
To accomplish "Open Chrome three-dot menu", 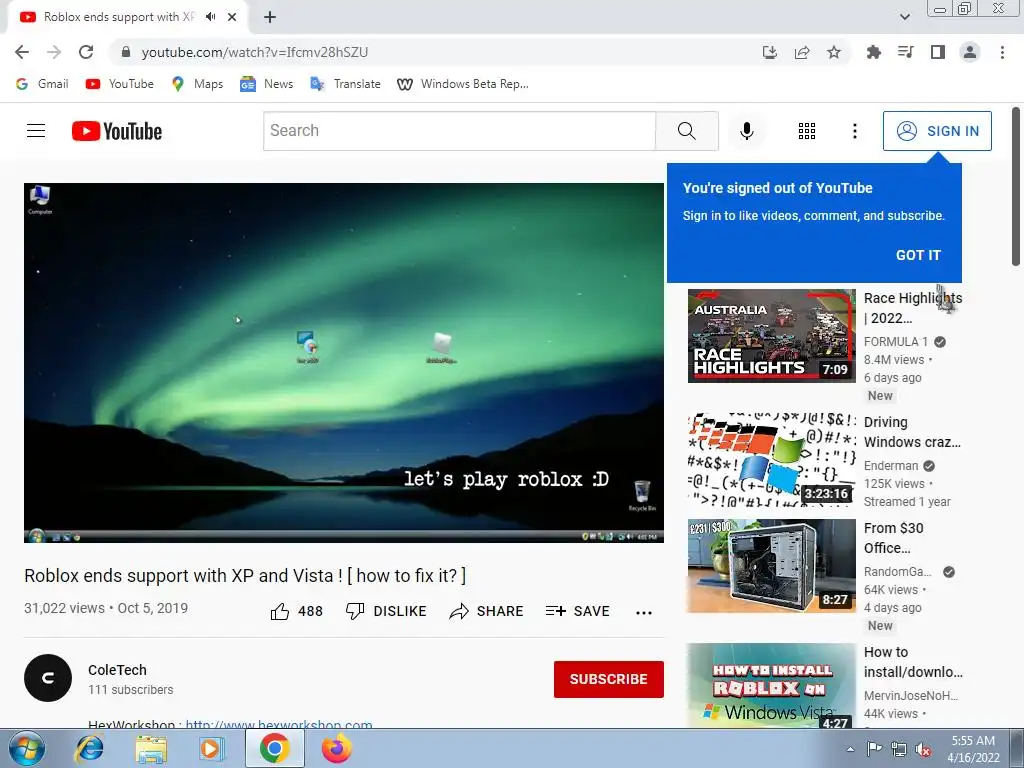I will [x=1002, y=52].
